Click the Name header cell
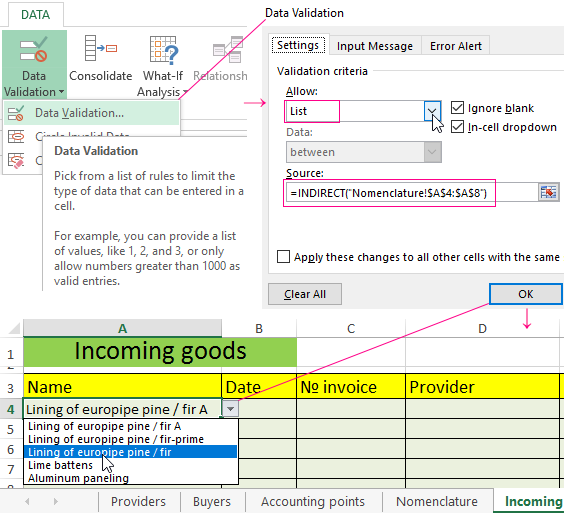Image resolution: width=564 pixels, height=514 pixels. point(122,387)
